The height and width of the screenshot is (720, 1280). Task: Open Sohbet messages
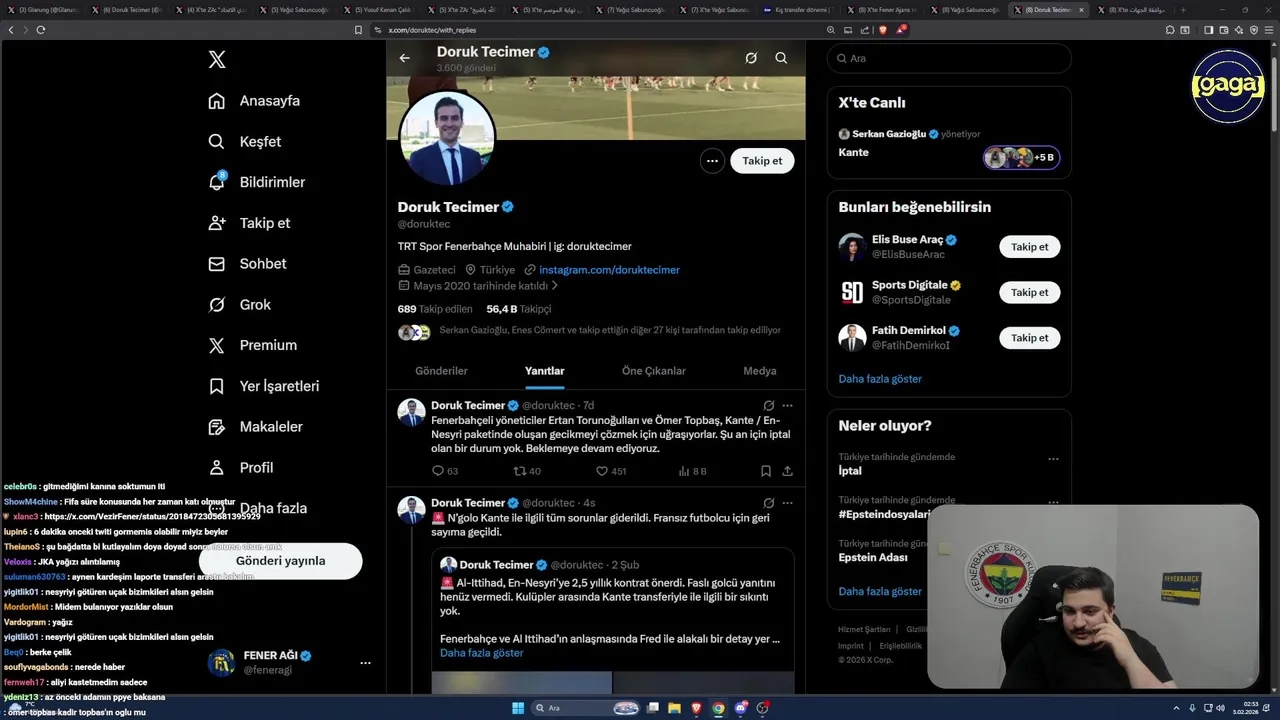click(x=247, y=264)
